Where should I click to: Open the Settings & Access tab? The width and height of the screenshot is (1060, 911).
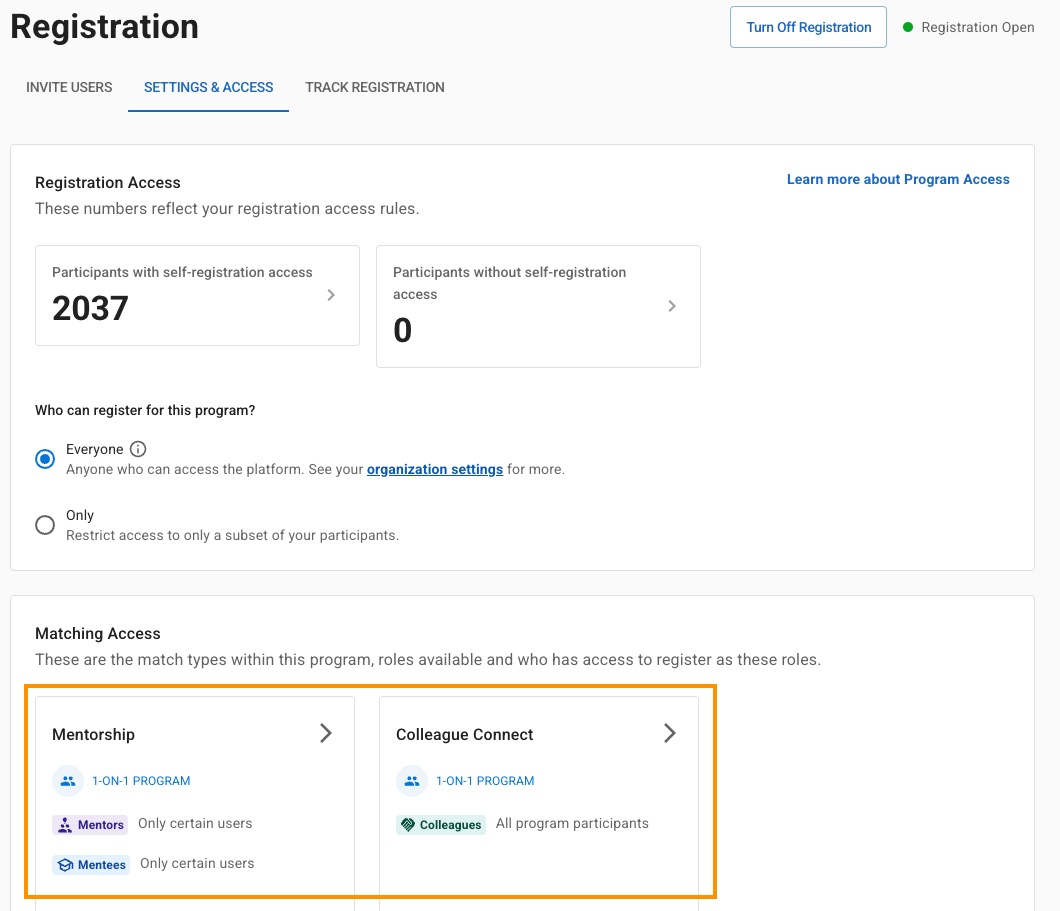208,87
